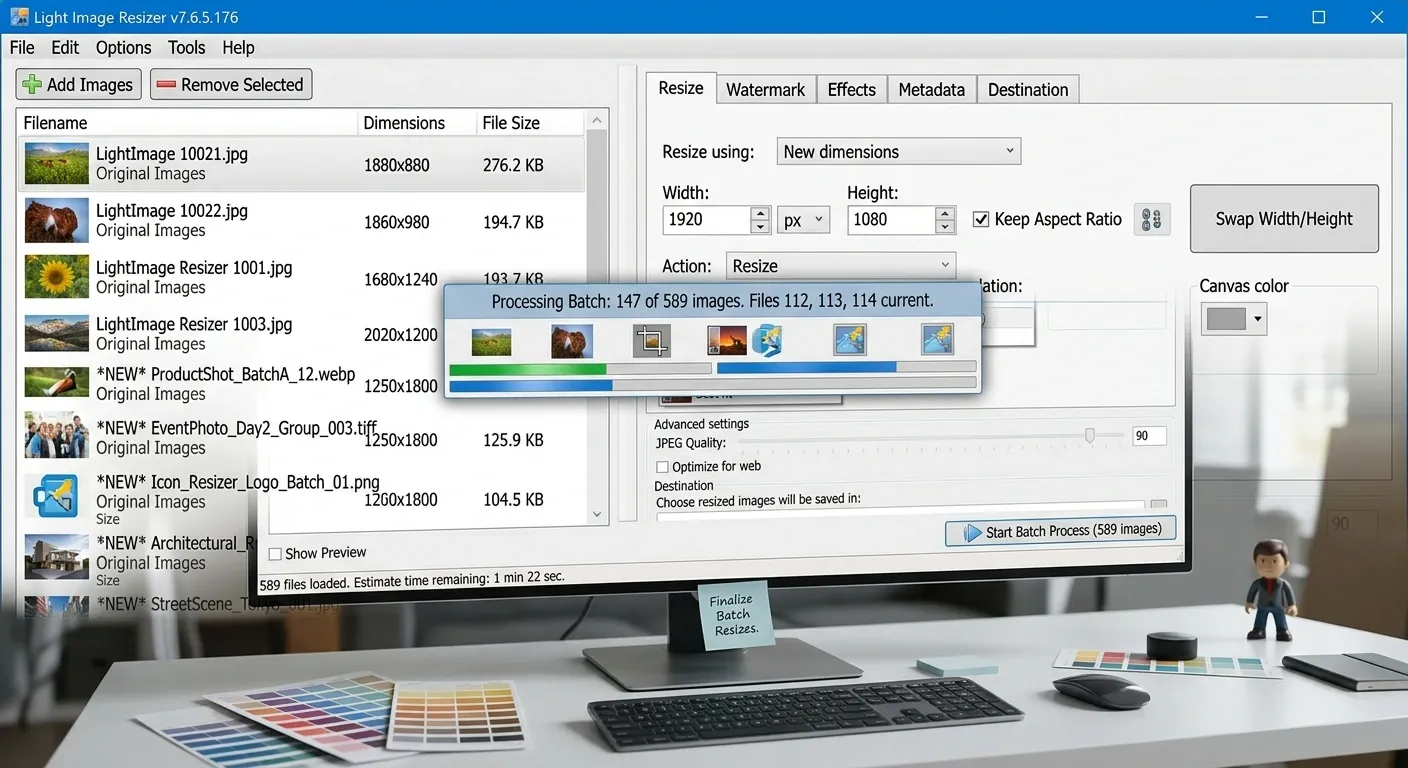
Task: Click the red minus icon on Remove Selected
Action: click(x=166, y=85)
